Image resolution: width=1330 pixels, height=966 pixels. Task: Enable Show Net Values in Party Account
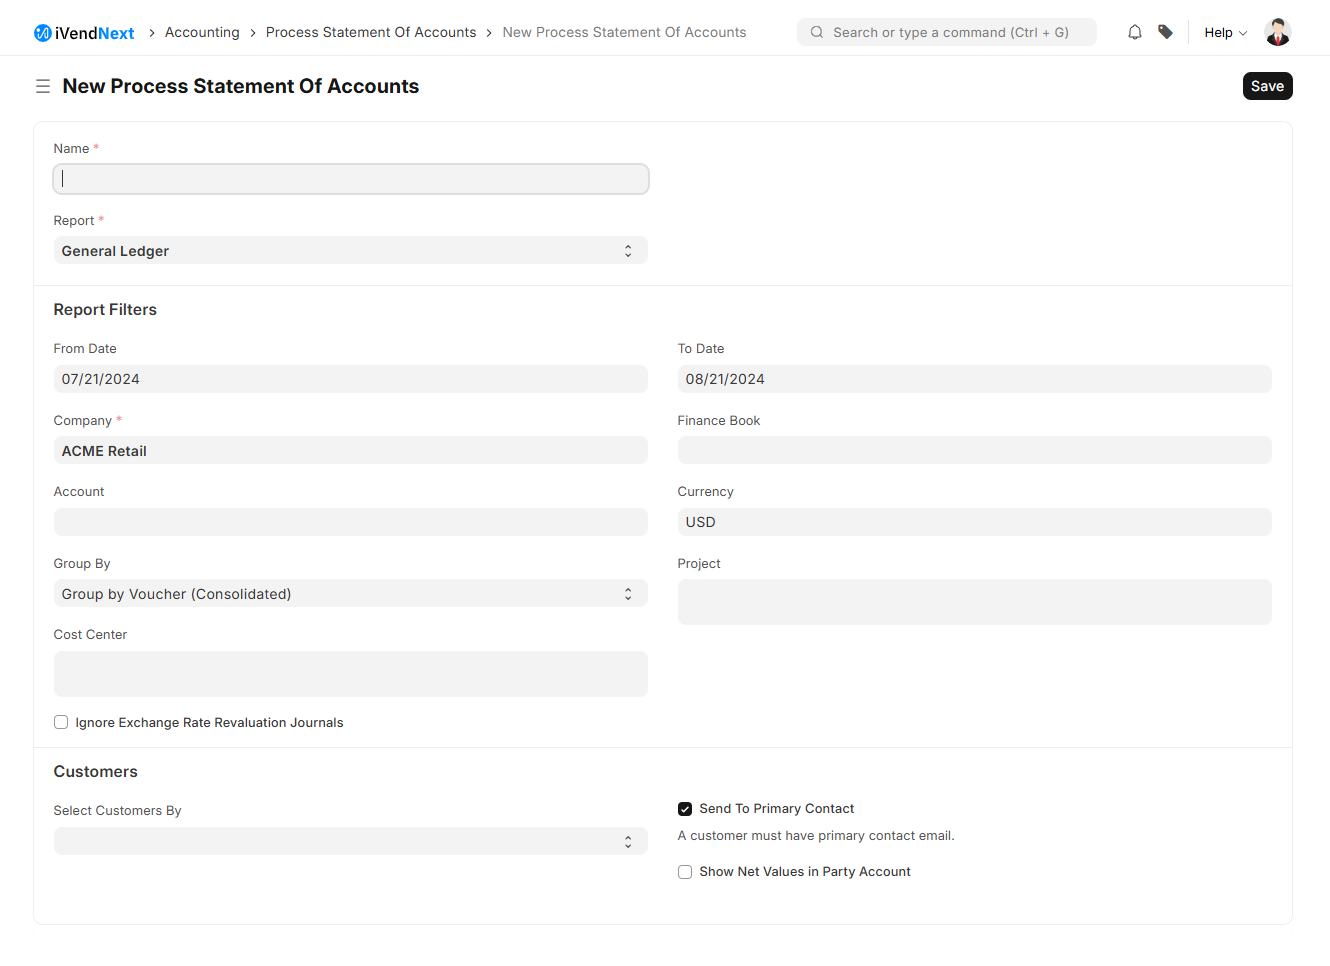tap(685, 872)
